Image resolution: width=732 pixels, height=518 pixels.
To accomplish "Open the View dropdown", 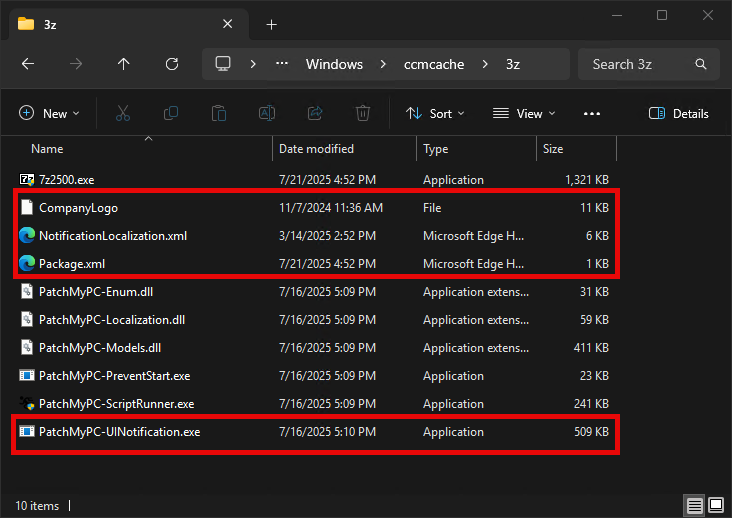I will 524,113.
